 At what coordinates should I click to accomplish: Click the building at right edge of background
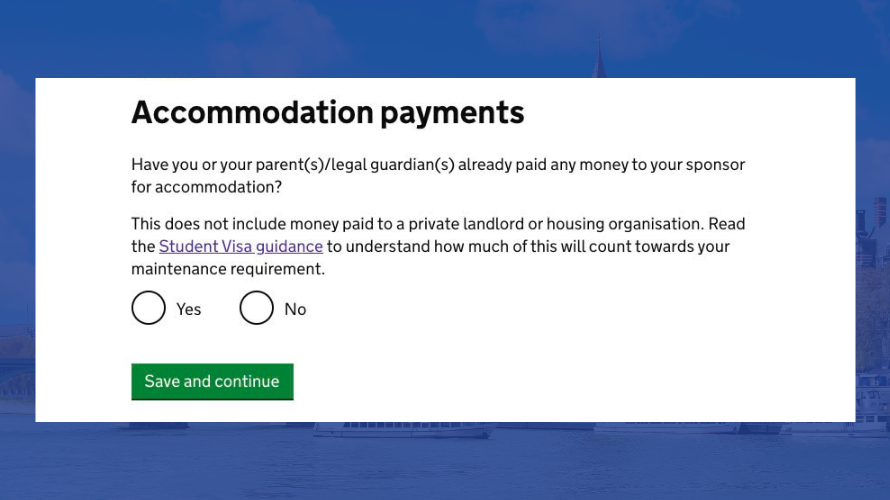872,233
